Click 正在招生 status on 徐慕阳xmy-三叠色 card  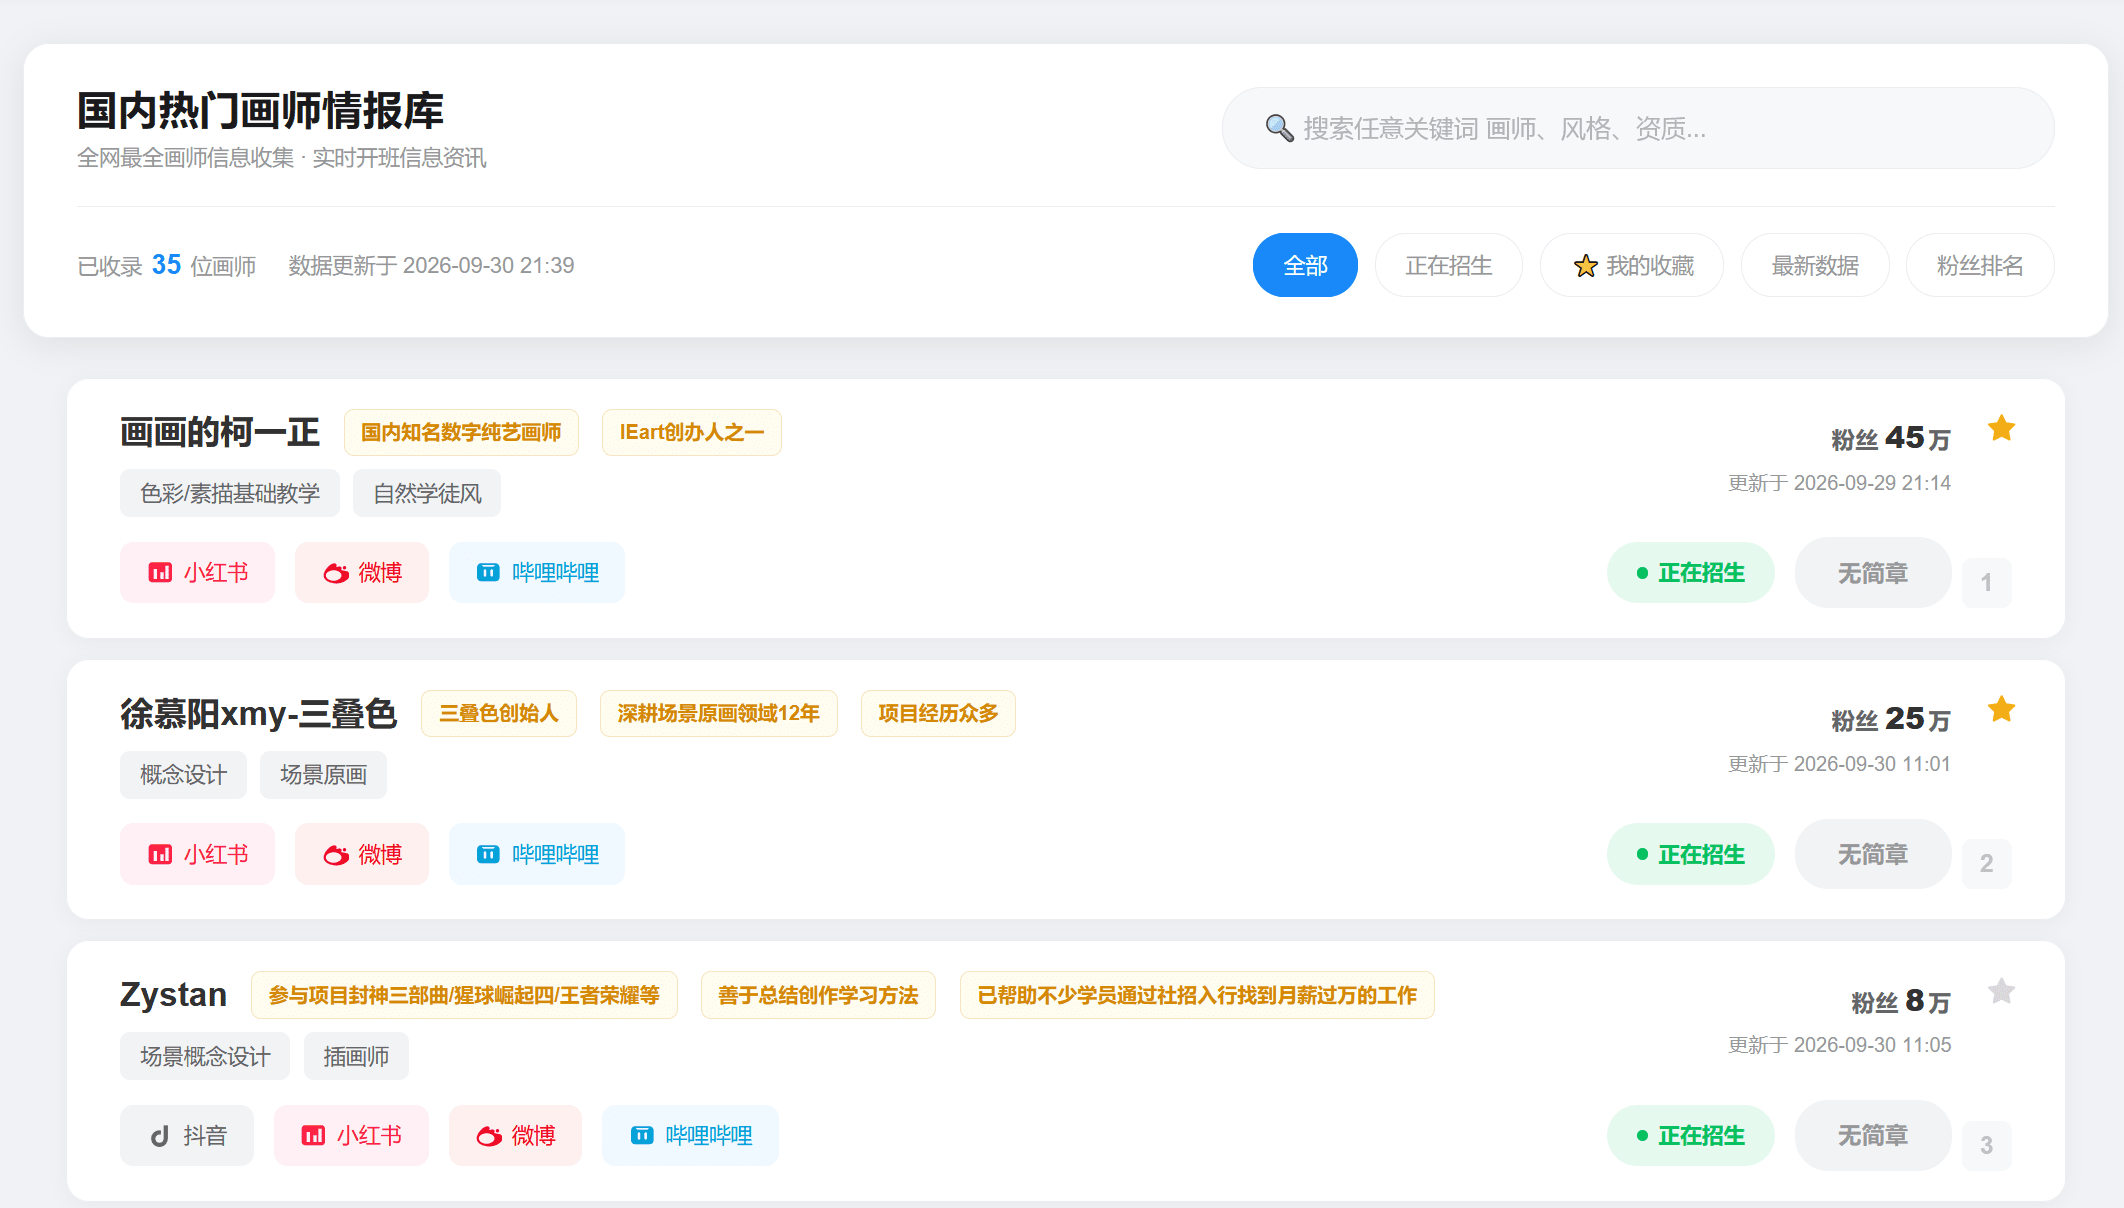tap(1690, 854)
